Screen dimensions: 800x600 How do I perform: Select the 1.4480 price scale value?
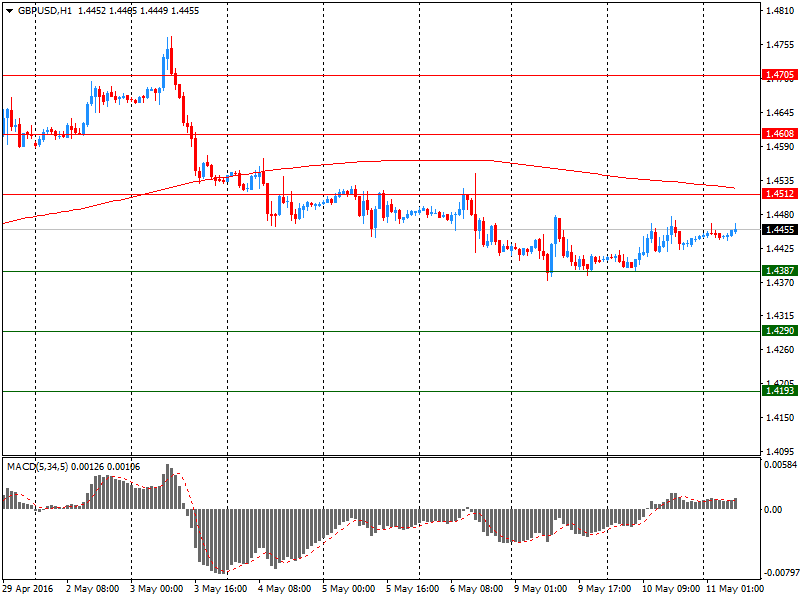[780, 215]
